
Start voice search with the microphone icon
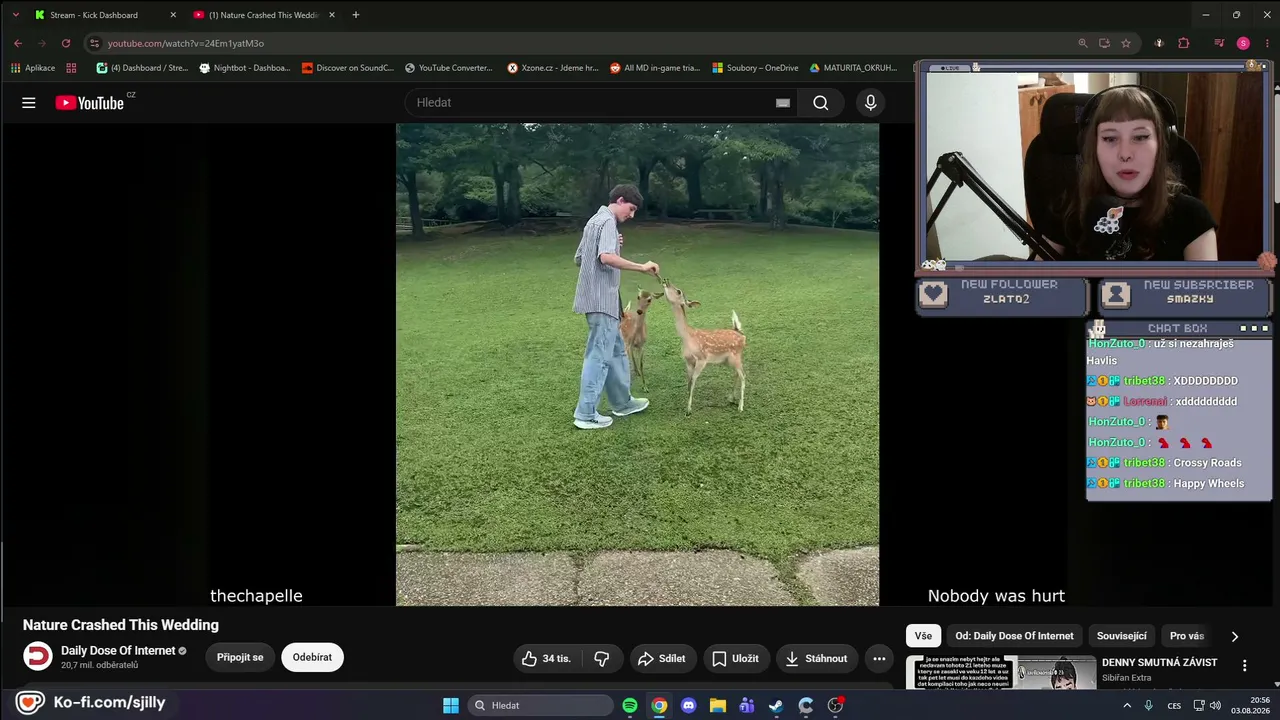tap(870, 103)
